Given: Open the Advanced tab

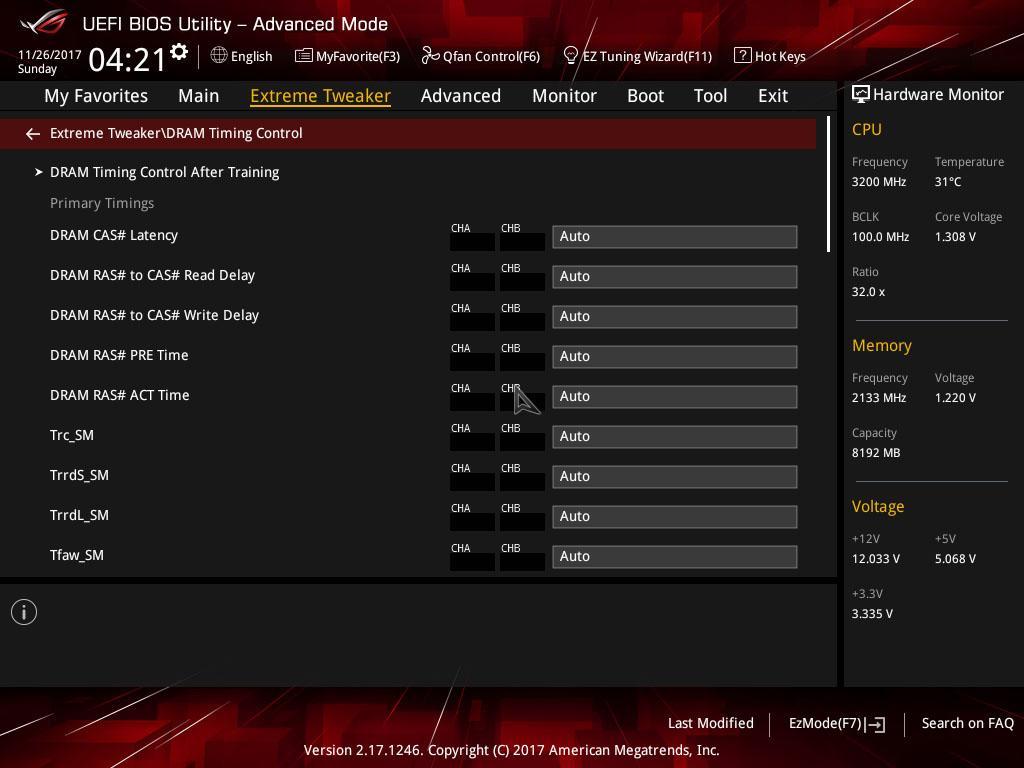Looking at the screenshot, I should tap(461, 96).
